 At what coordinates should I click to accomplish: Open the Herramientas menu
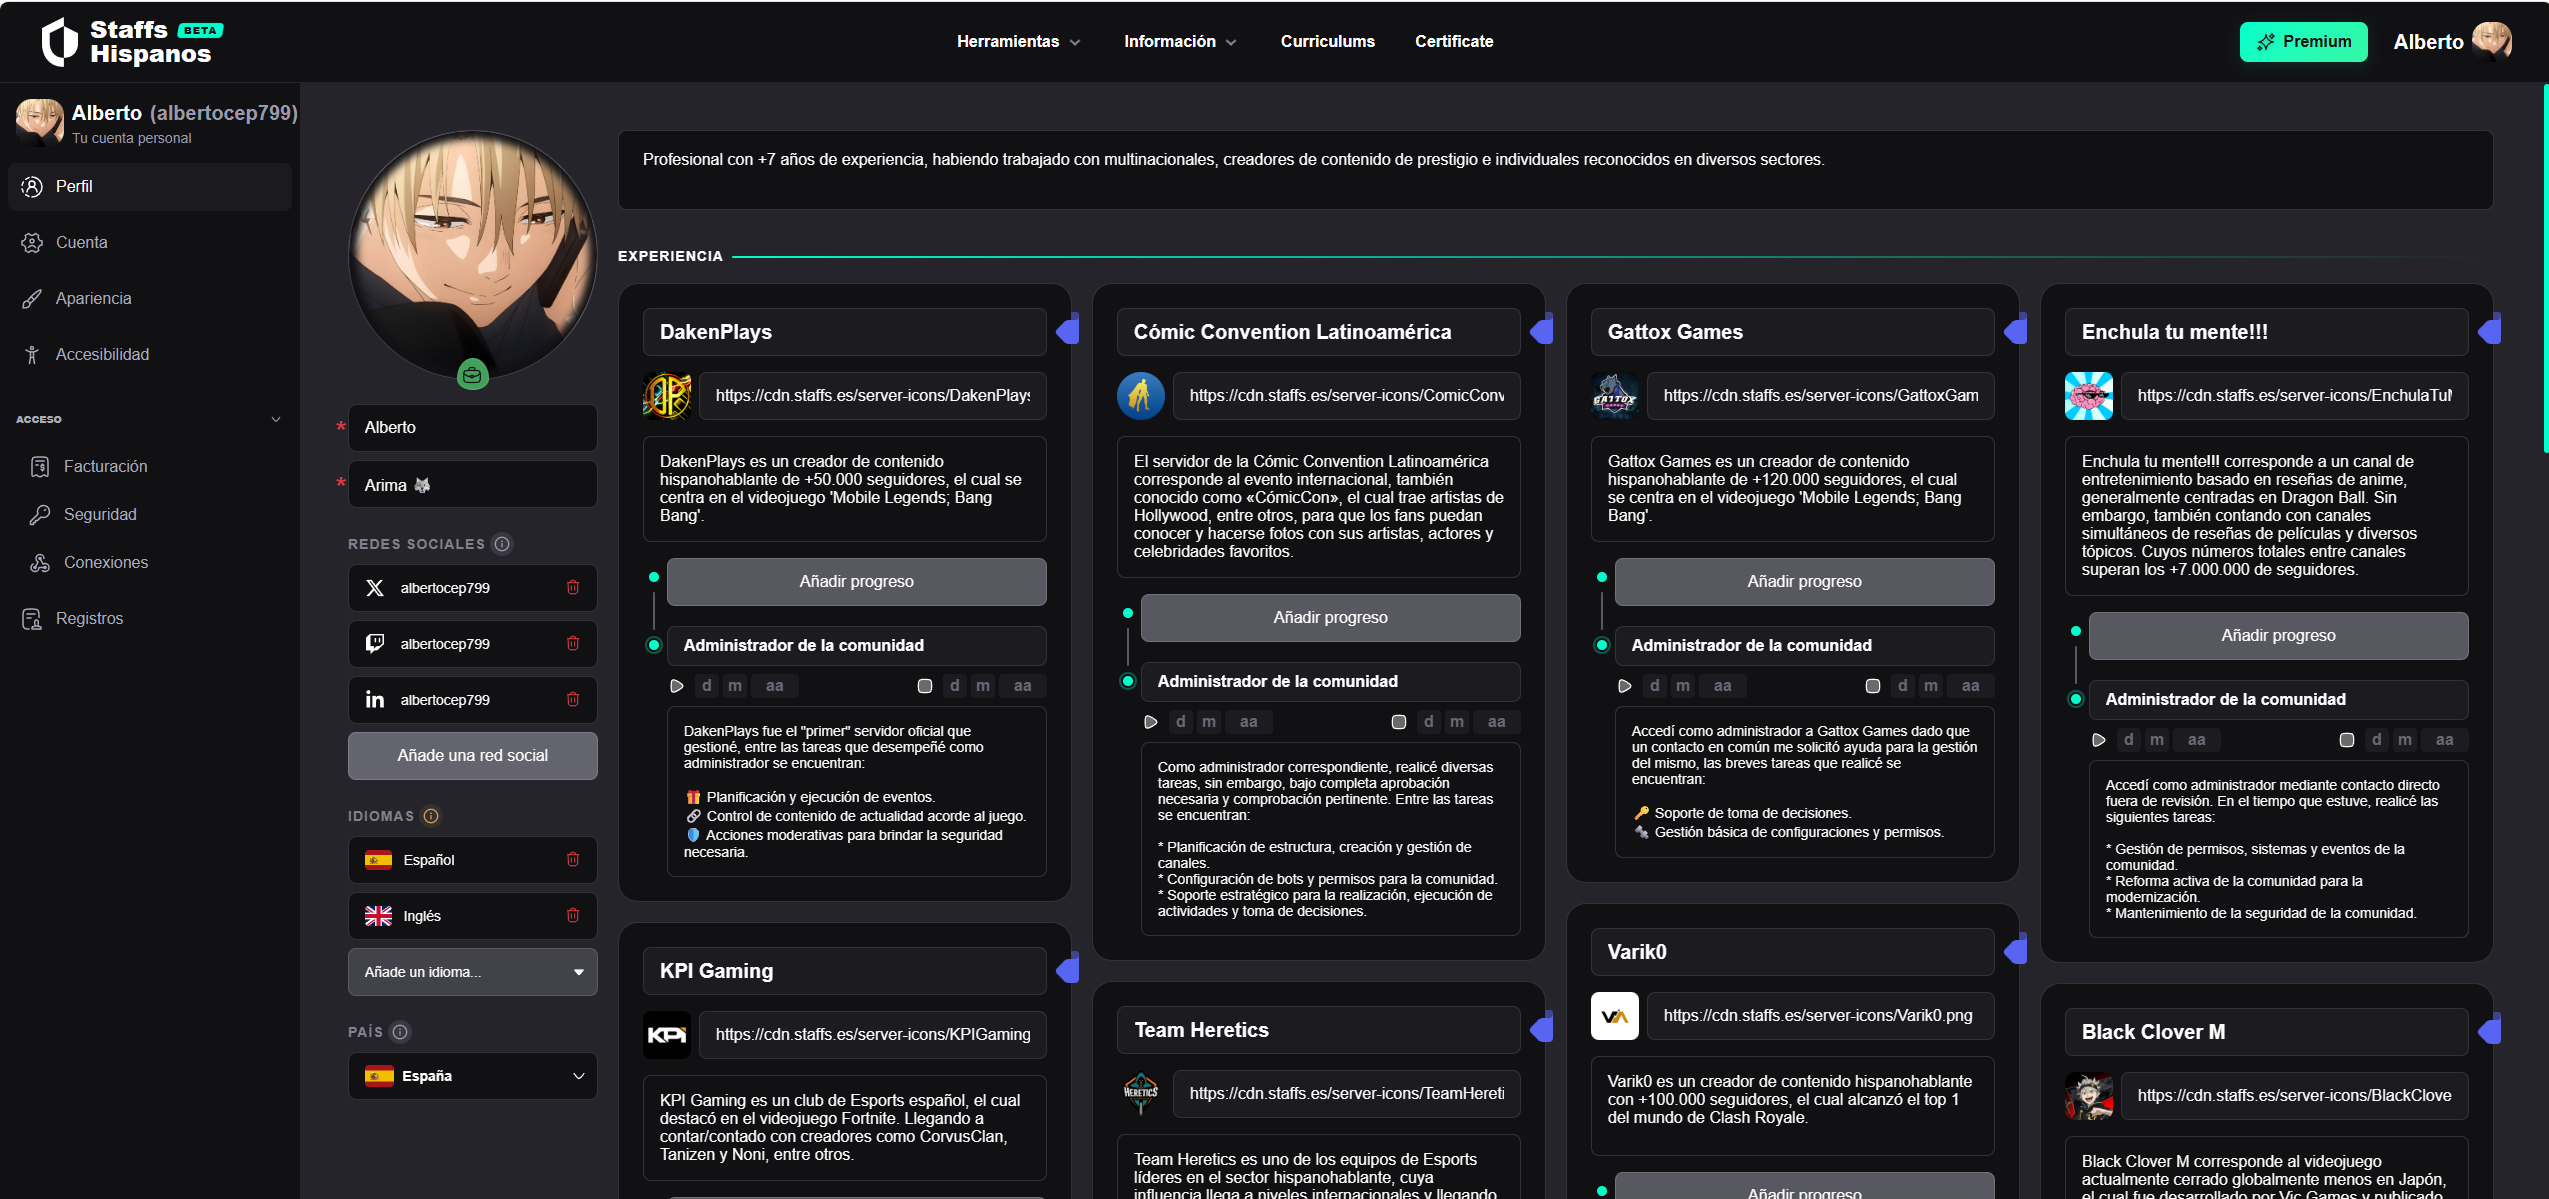(1018, 41)
